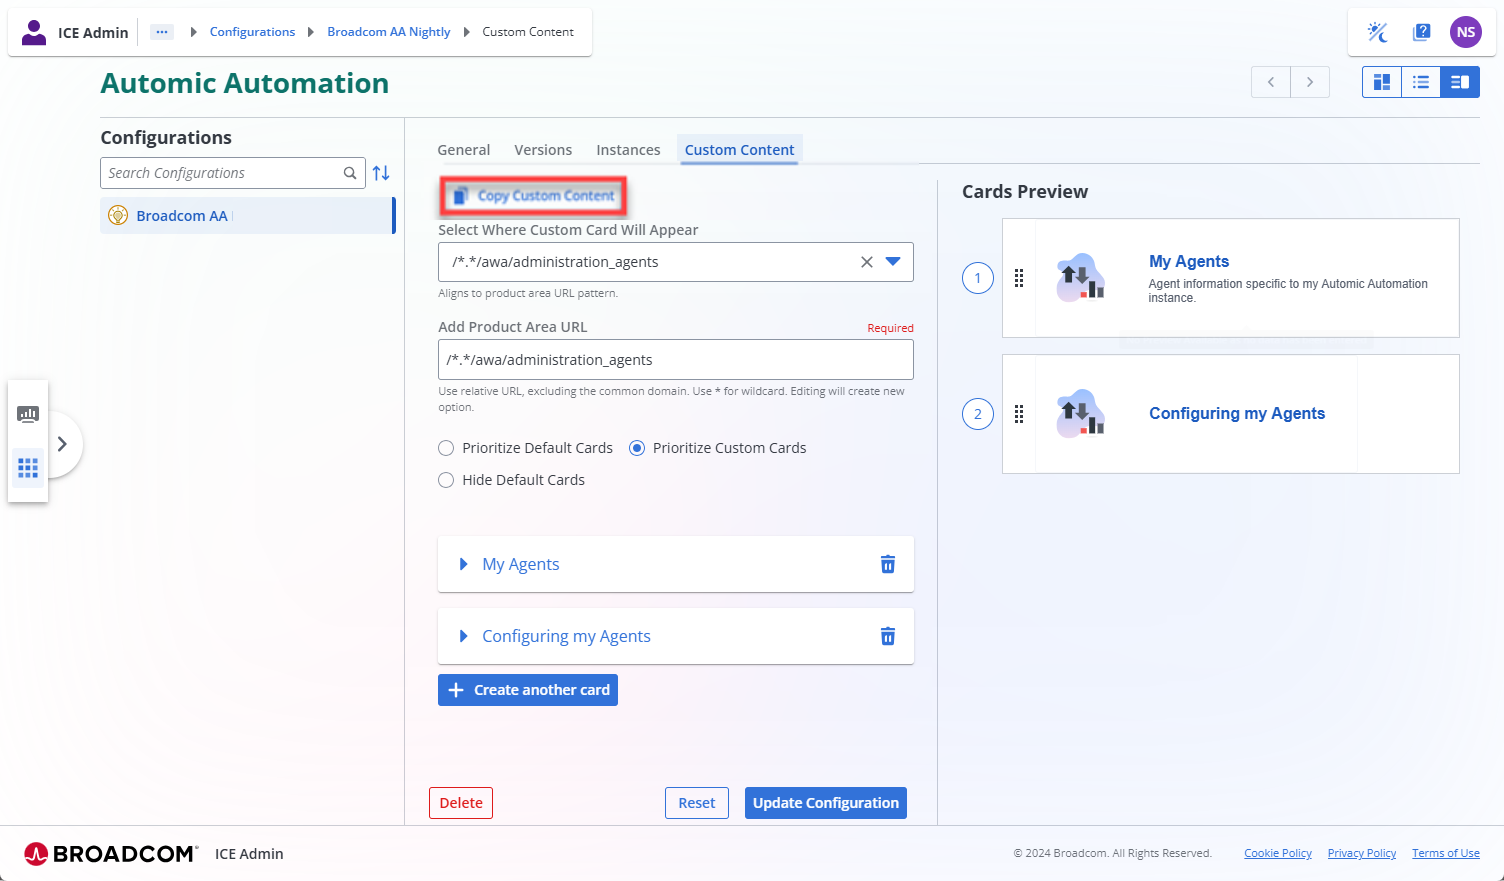Click the Broadcom AA lightbulb icon
The image size is (1504, 881).
[118, 215]
